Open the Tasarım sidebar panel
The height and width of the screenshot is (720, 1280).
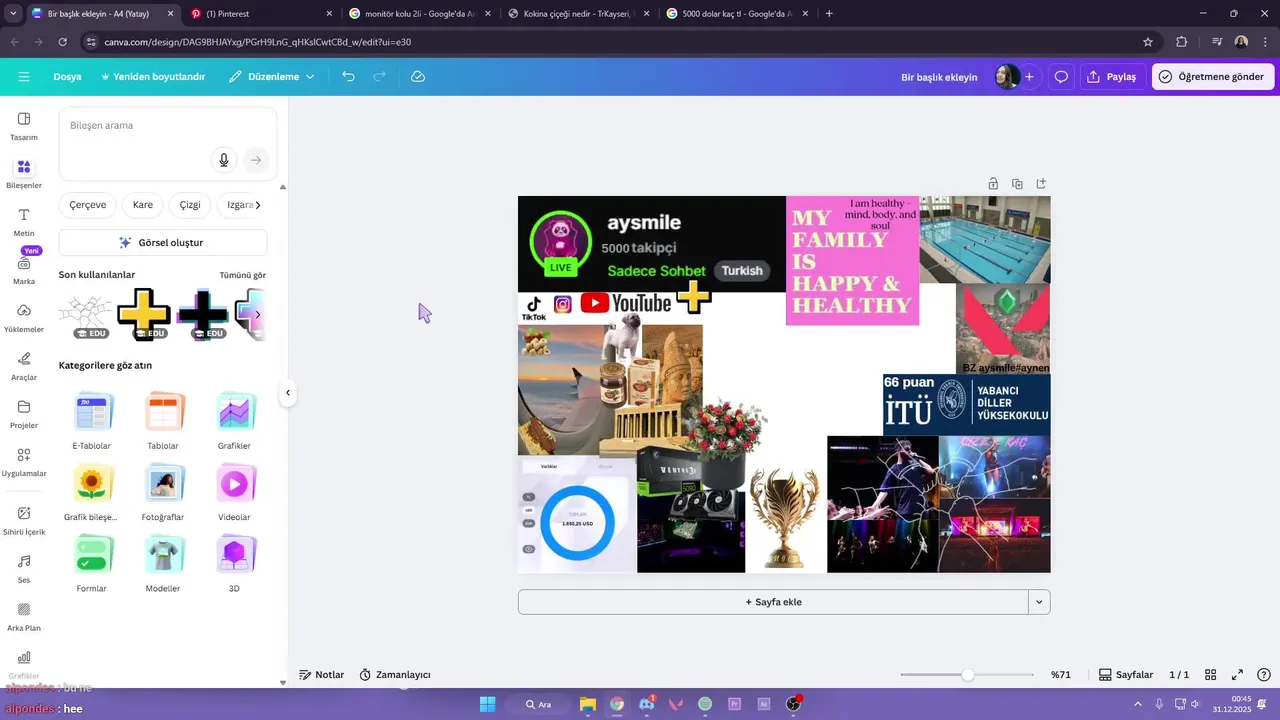[24, 126]
